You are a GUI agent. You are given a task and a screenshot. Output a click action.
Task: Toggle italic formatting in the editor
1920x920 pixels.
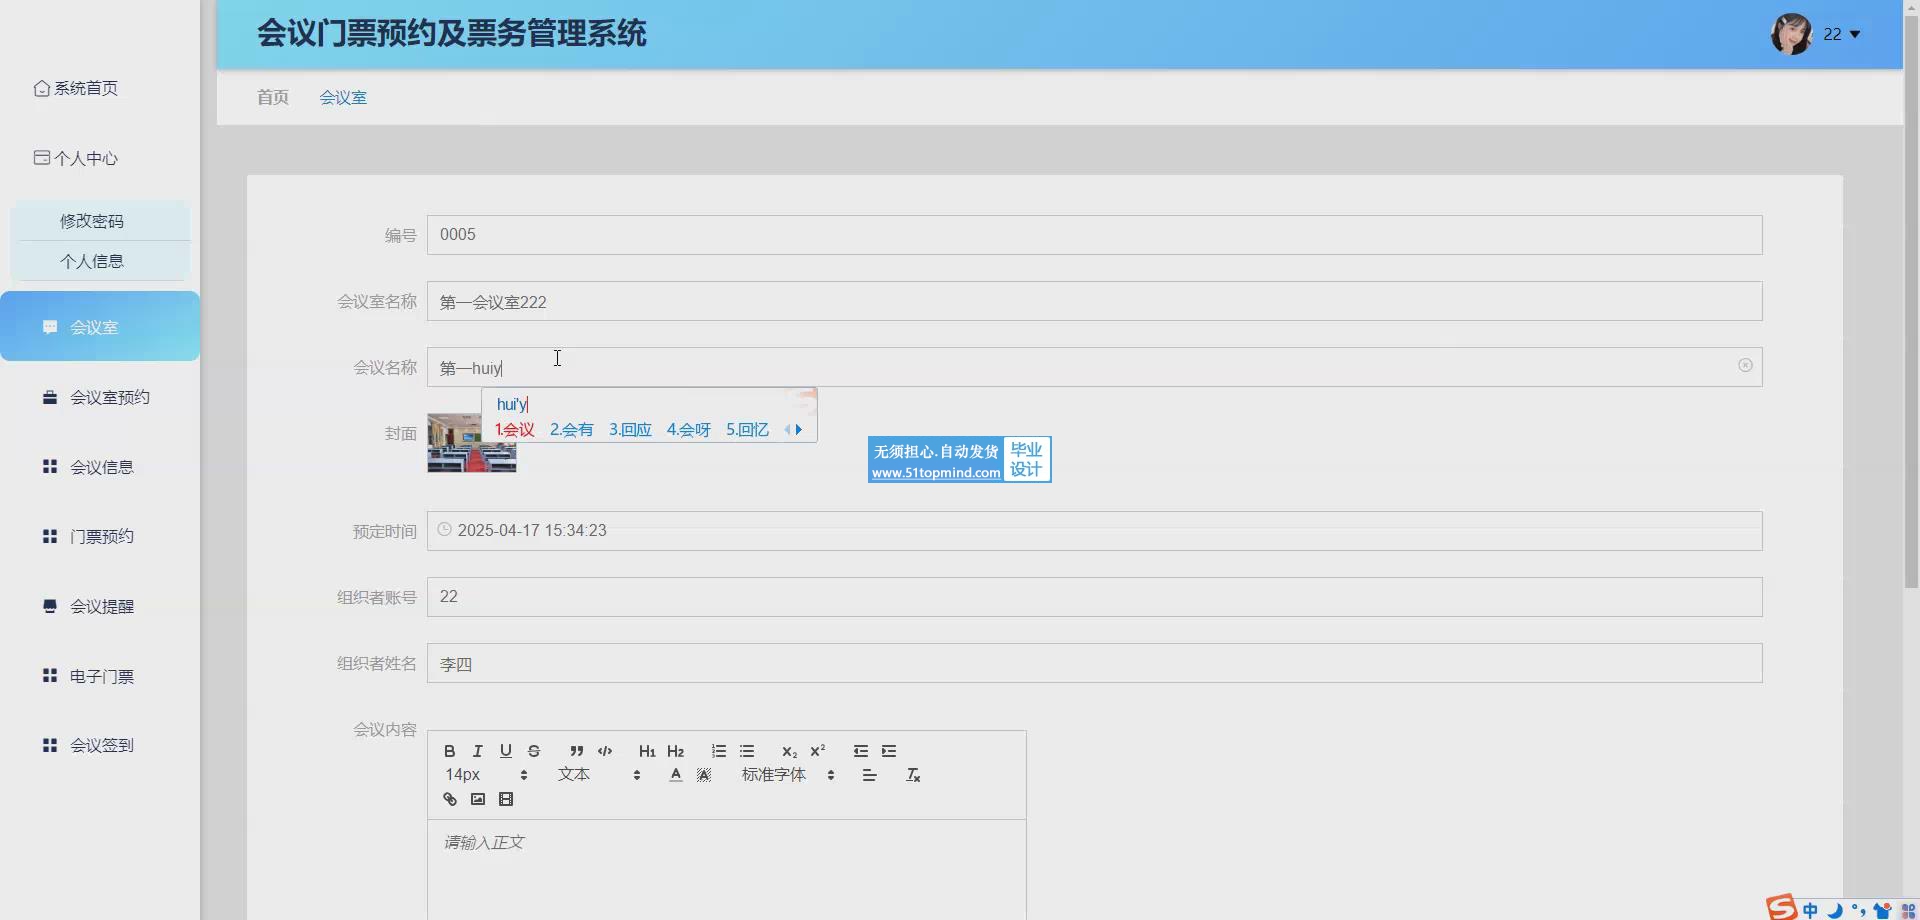click(x=478, y=751)
